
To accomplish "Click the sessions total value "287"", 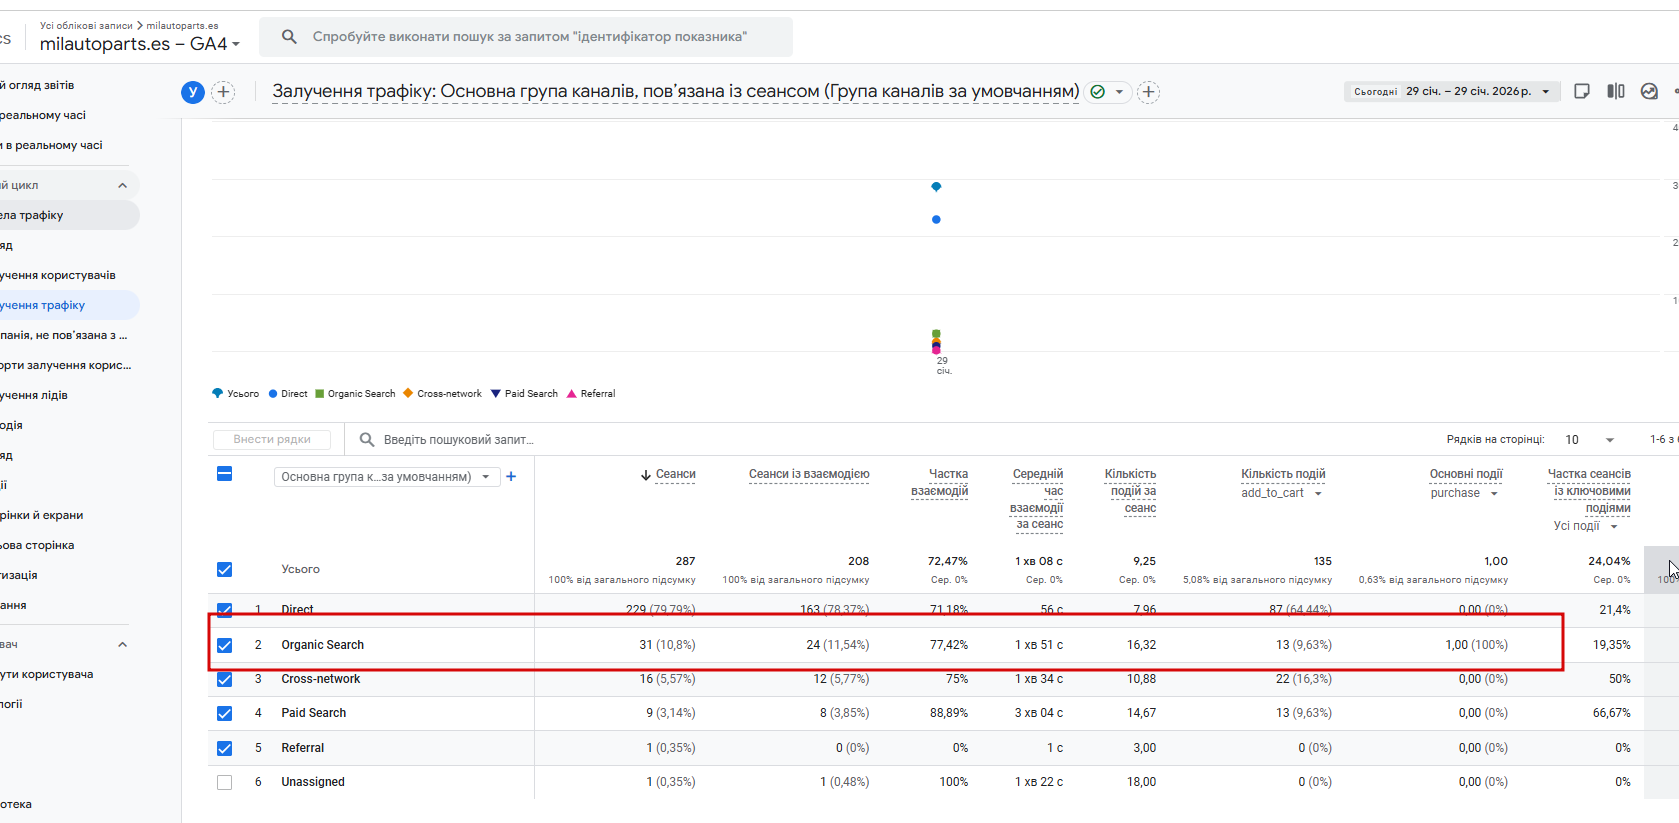I will click(685, 561).
